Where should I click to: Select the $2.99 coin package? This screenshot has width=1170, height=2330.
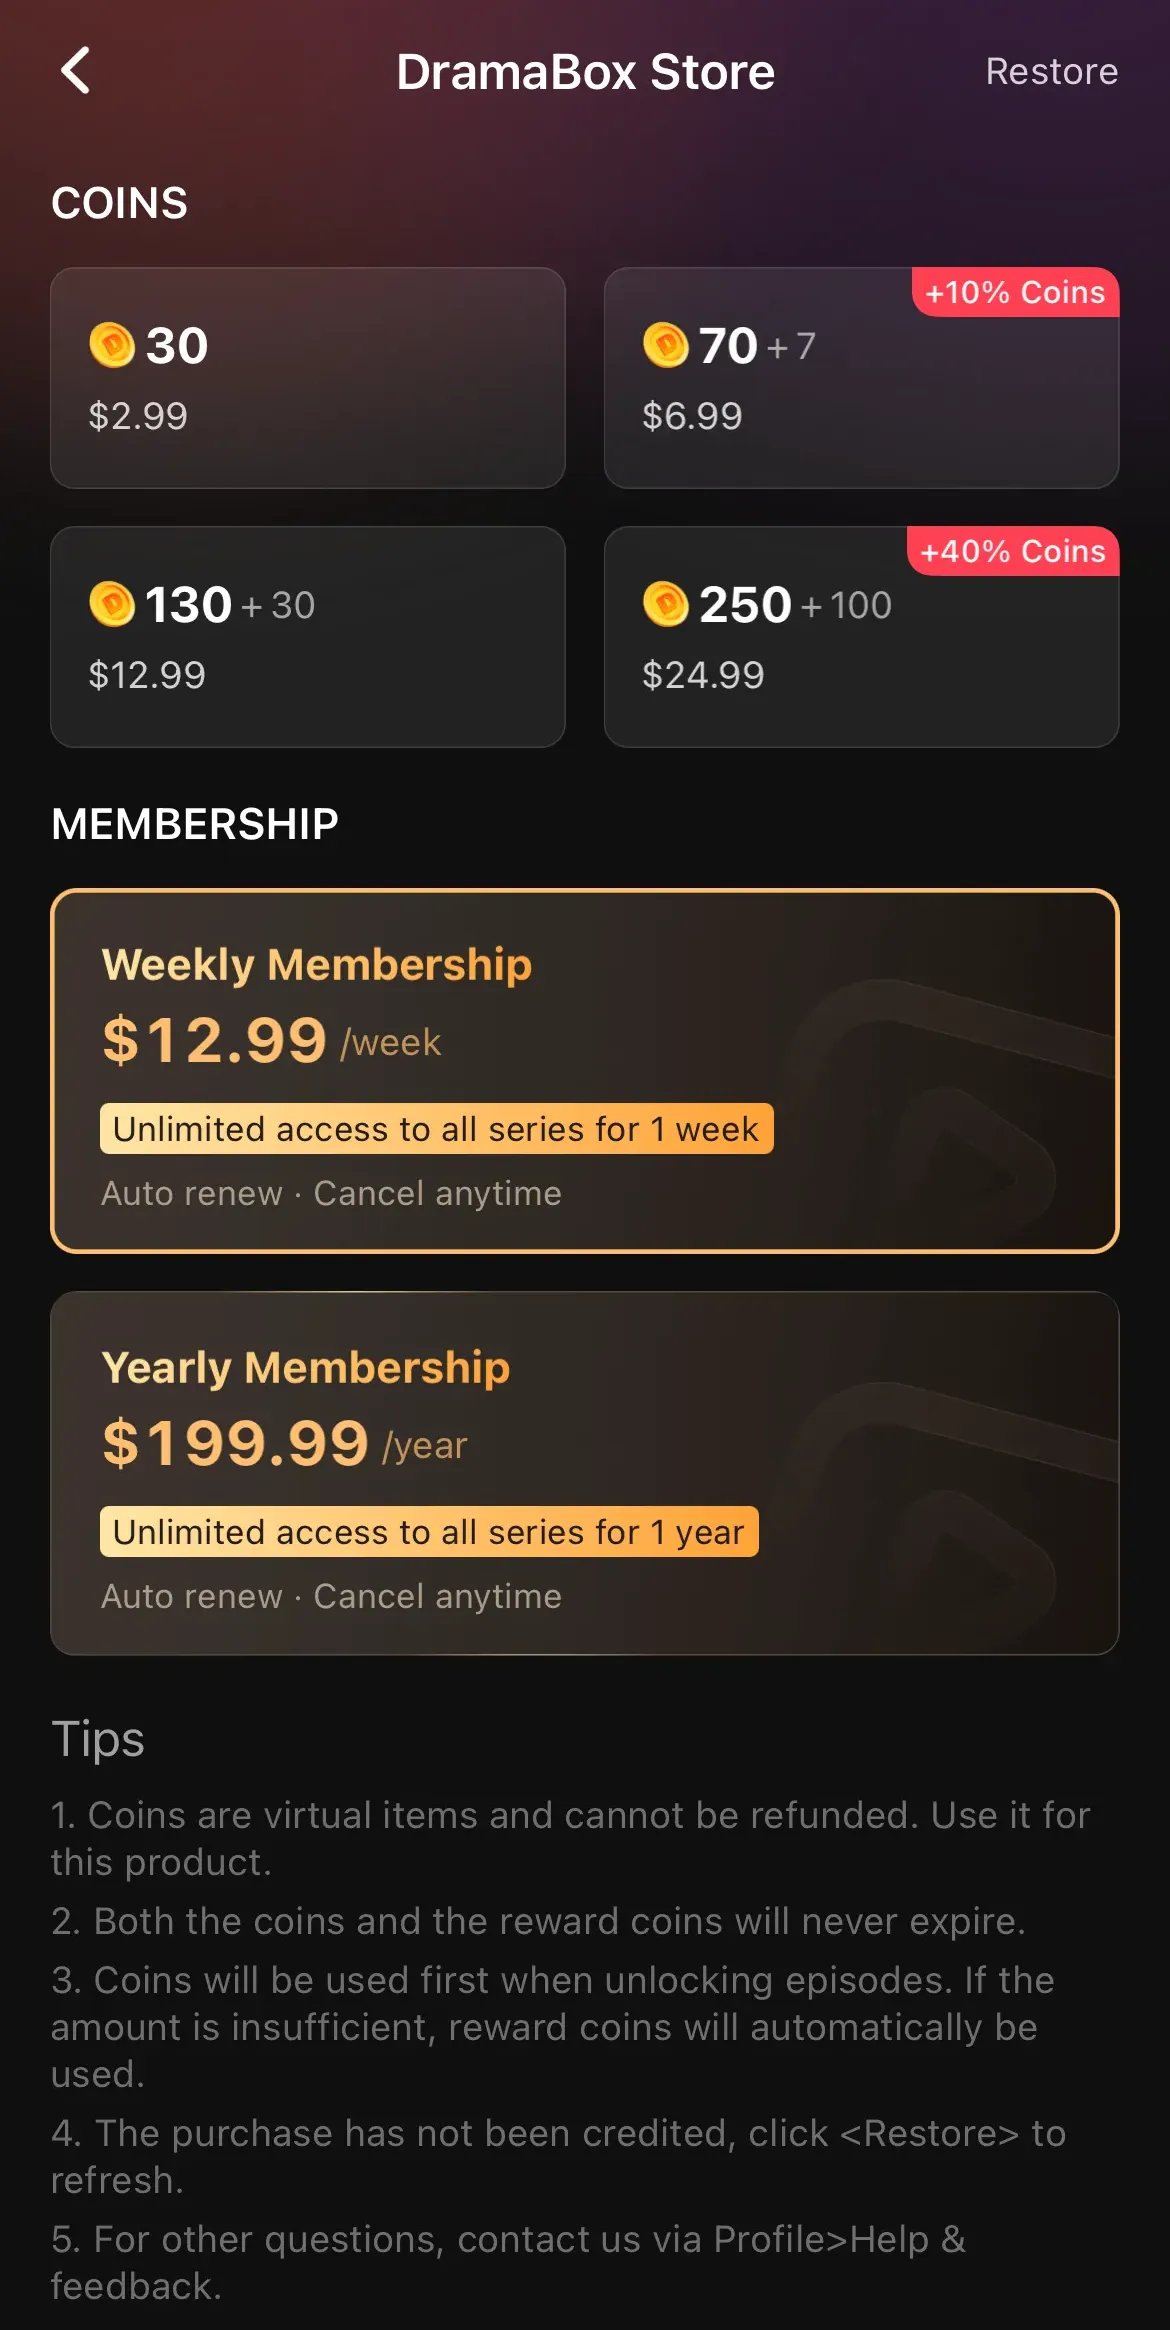[x=307, y=379]
